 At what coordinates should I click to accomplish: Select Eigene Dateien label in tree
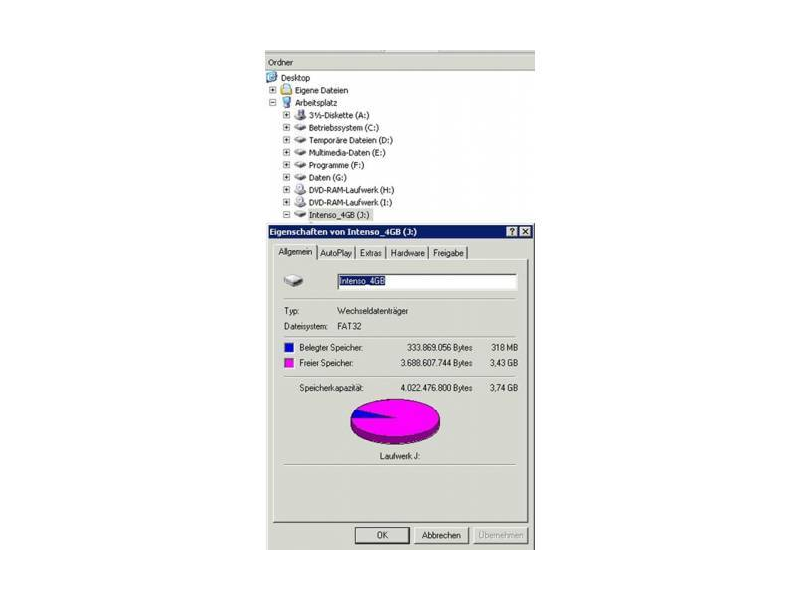(321, 90)
